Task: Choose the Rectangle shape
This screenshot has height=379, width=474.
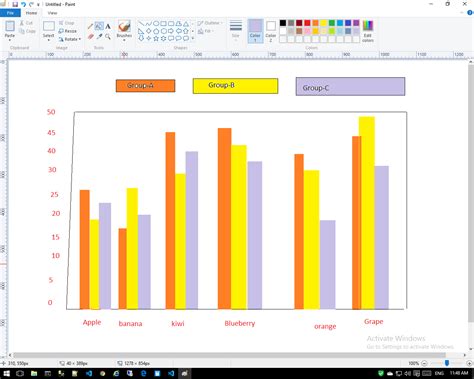Action: (x=163, y=24)
